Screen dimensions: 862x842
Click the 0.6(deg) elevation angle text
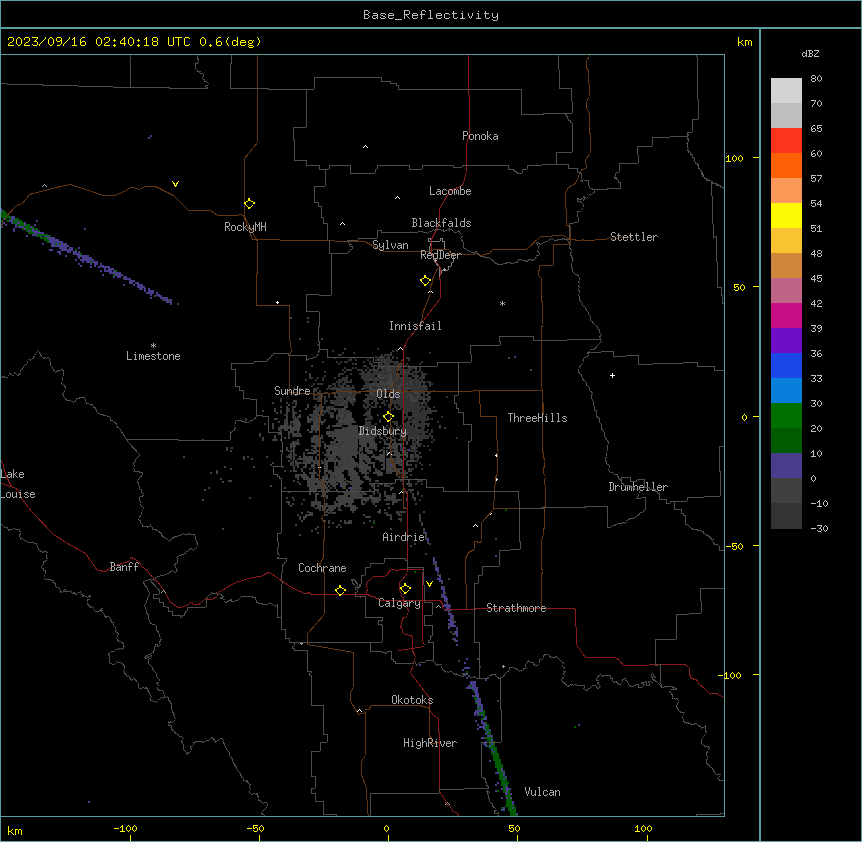click(230, 42)
